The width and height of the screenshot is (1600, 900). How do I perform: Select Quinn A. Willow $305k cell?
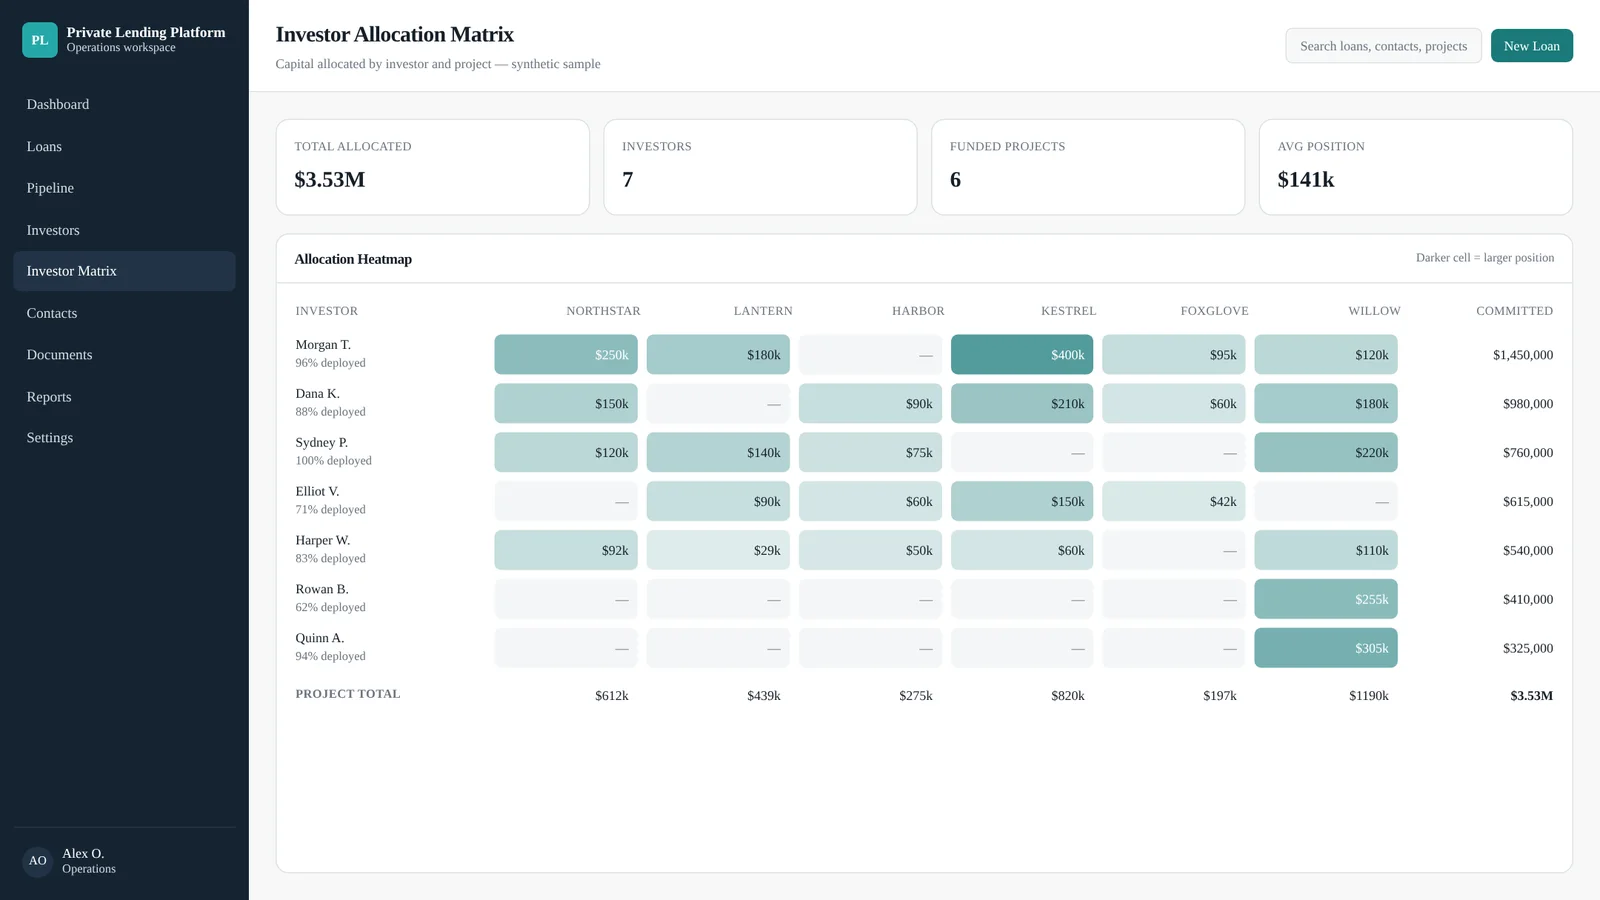click(1326, 648)
